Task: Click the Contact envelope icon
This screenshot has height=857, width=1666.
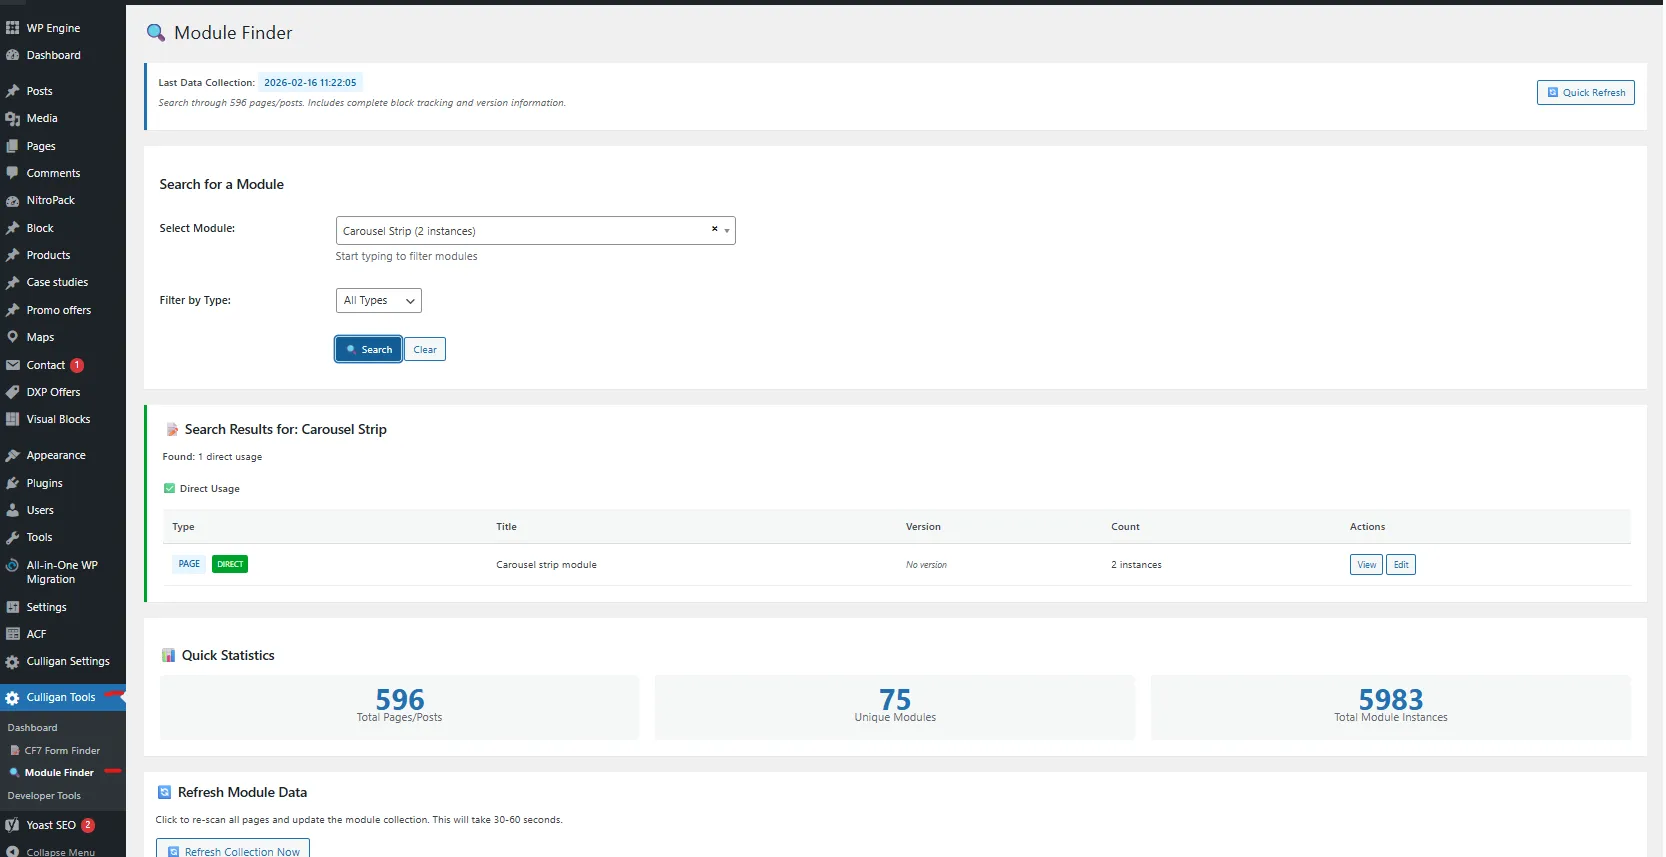Action: 12,365
